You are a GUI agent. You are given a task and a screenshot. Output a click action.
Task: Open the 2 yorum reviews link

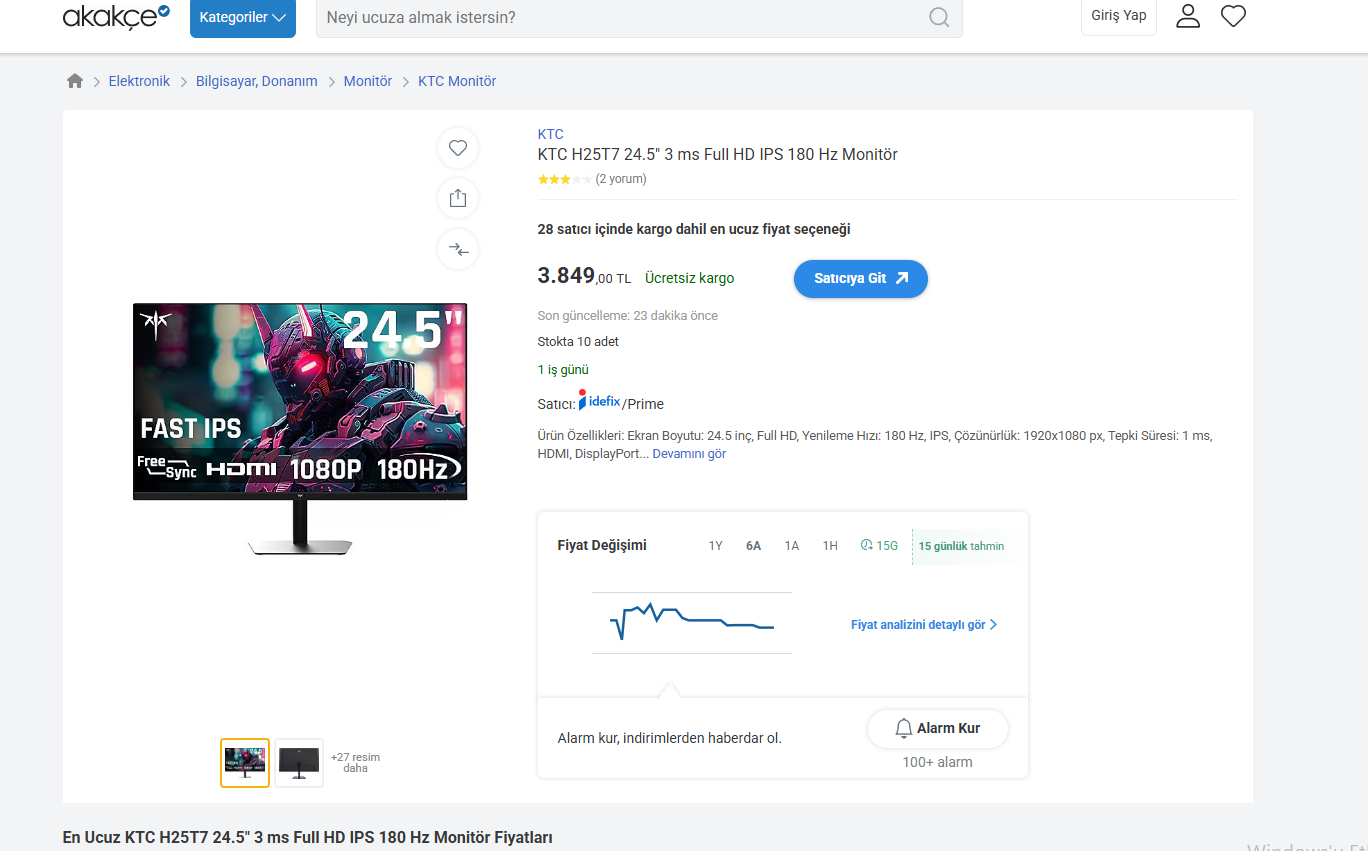pos(621,179)
